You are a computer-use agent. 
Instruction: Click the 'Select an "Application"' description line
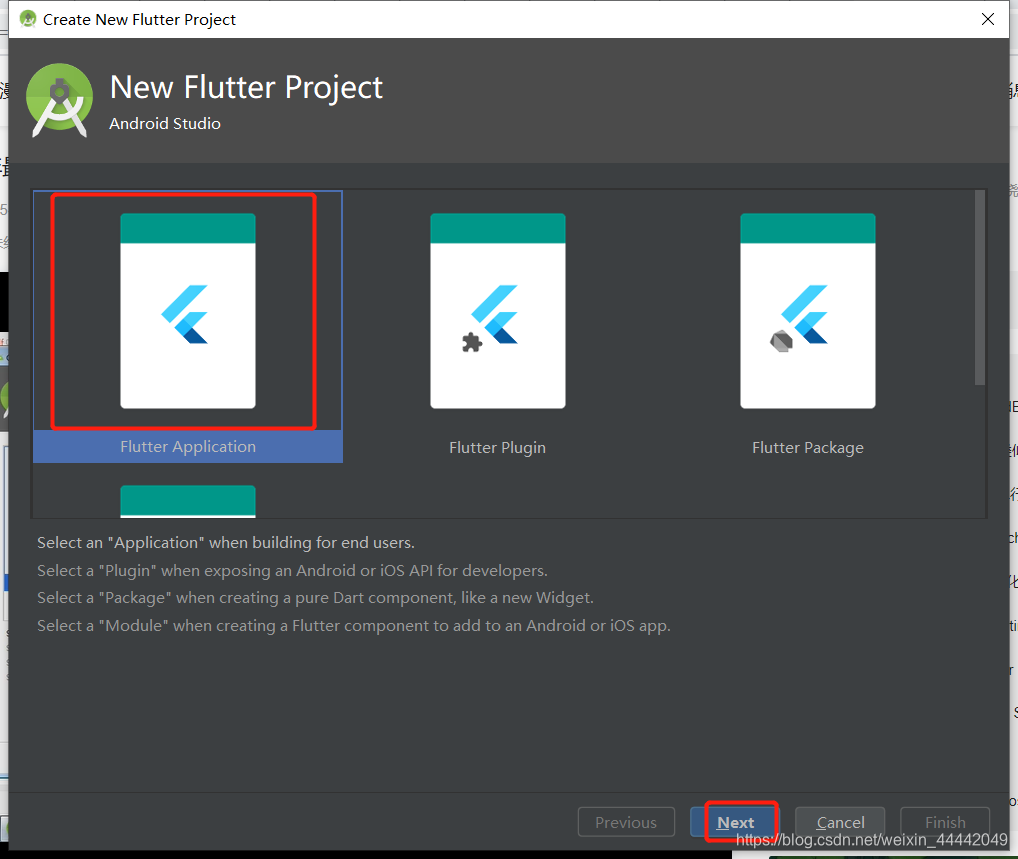pos(225,542)
